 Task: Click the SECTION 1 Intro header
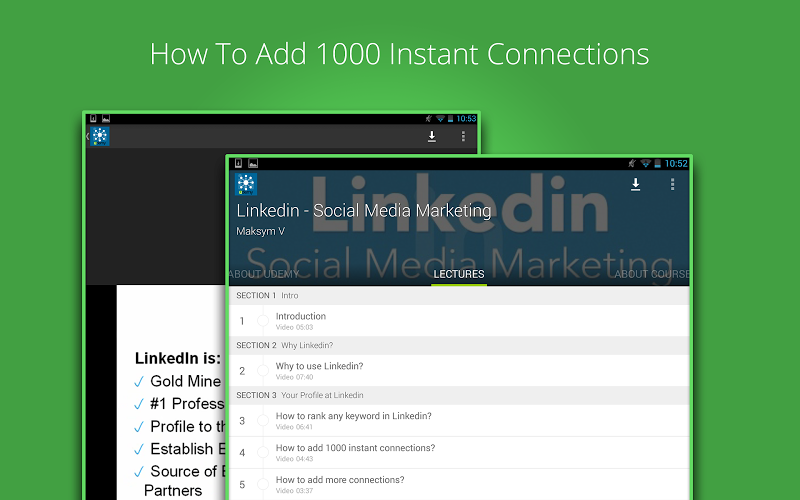459,295
